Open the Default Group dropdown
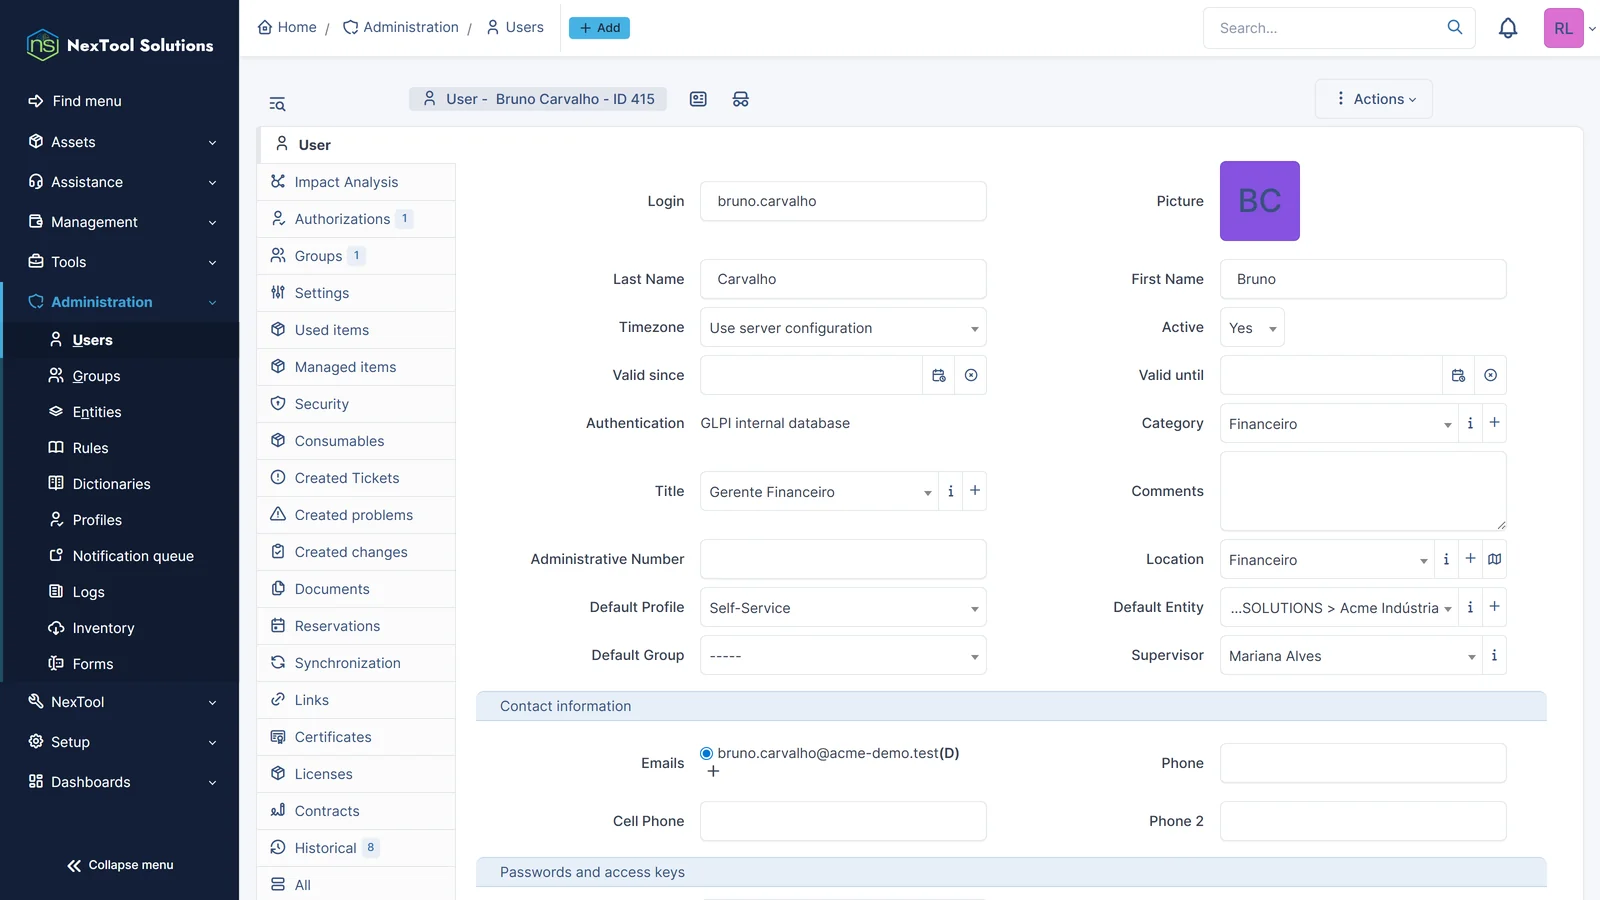Screen dimensions: 1600x900 point(843,655)
